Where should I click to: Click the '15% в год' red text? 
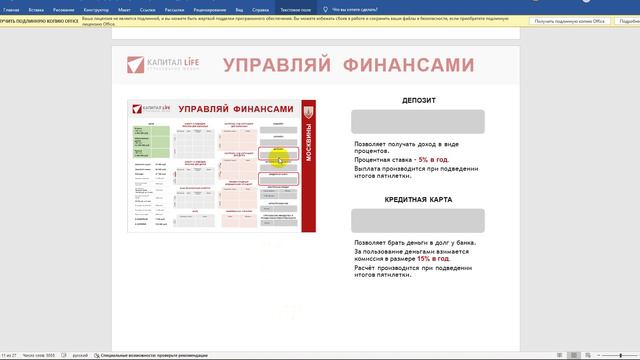433,259
